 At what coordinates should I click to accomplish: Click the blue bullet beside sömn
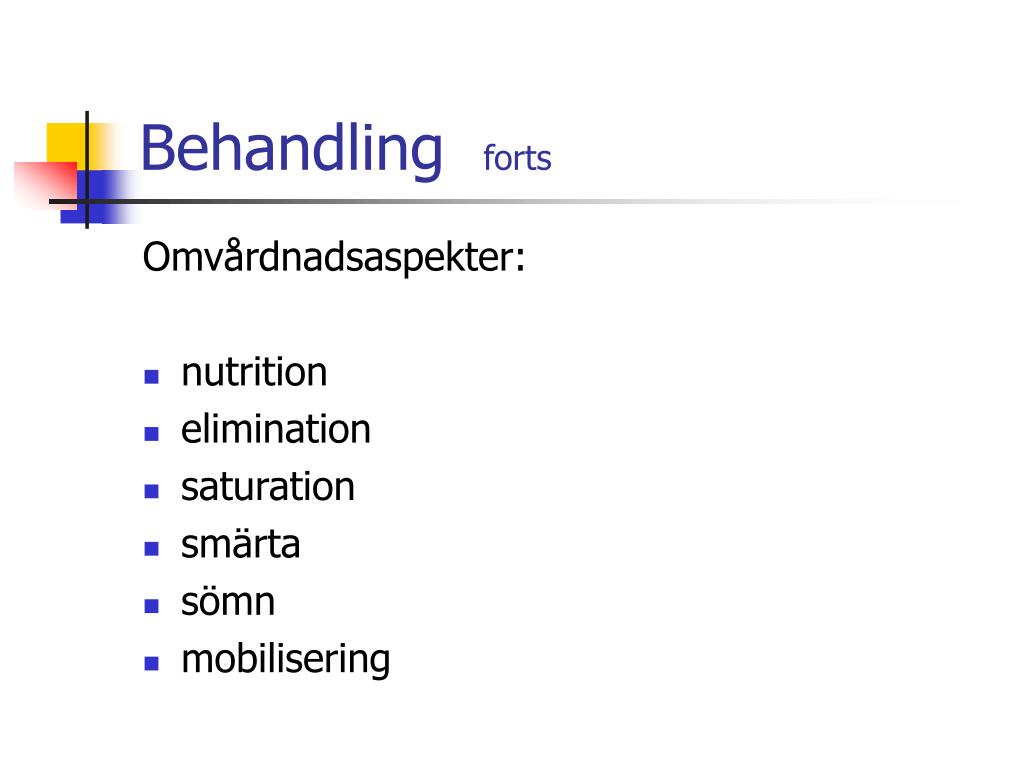[x=152, y=606]
